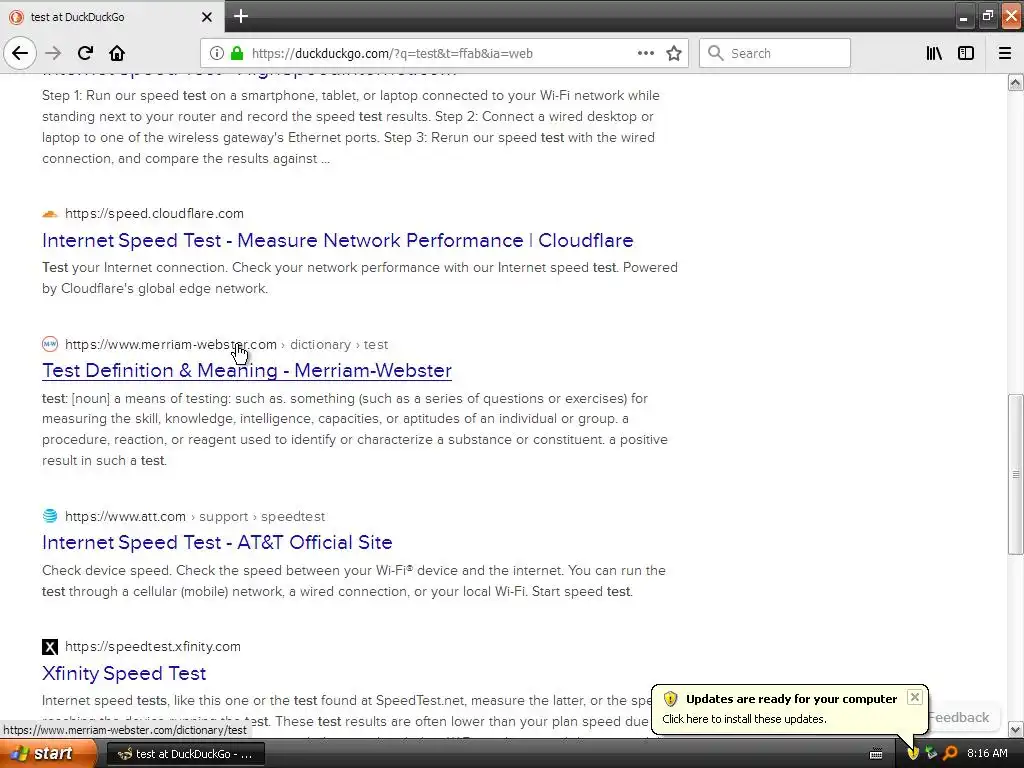Viewport: 1024px width, 768px height.
Task: Click orange magnifier tray icon
Action: [x=950, y=754]
